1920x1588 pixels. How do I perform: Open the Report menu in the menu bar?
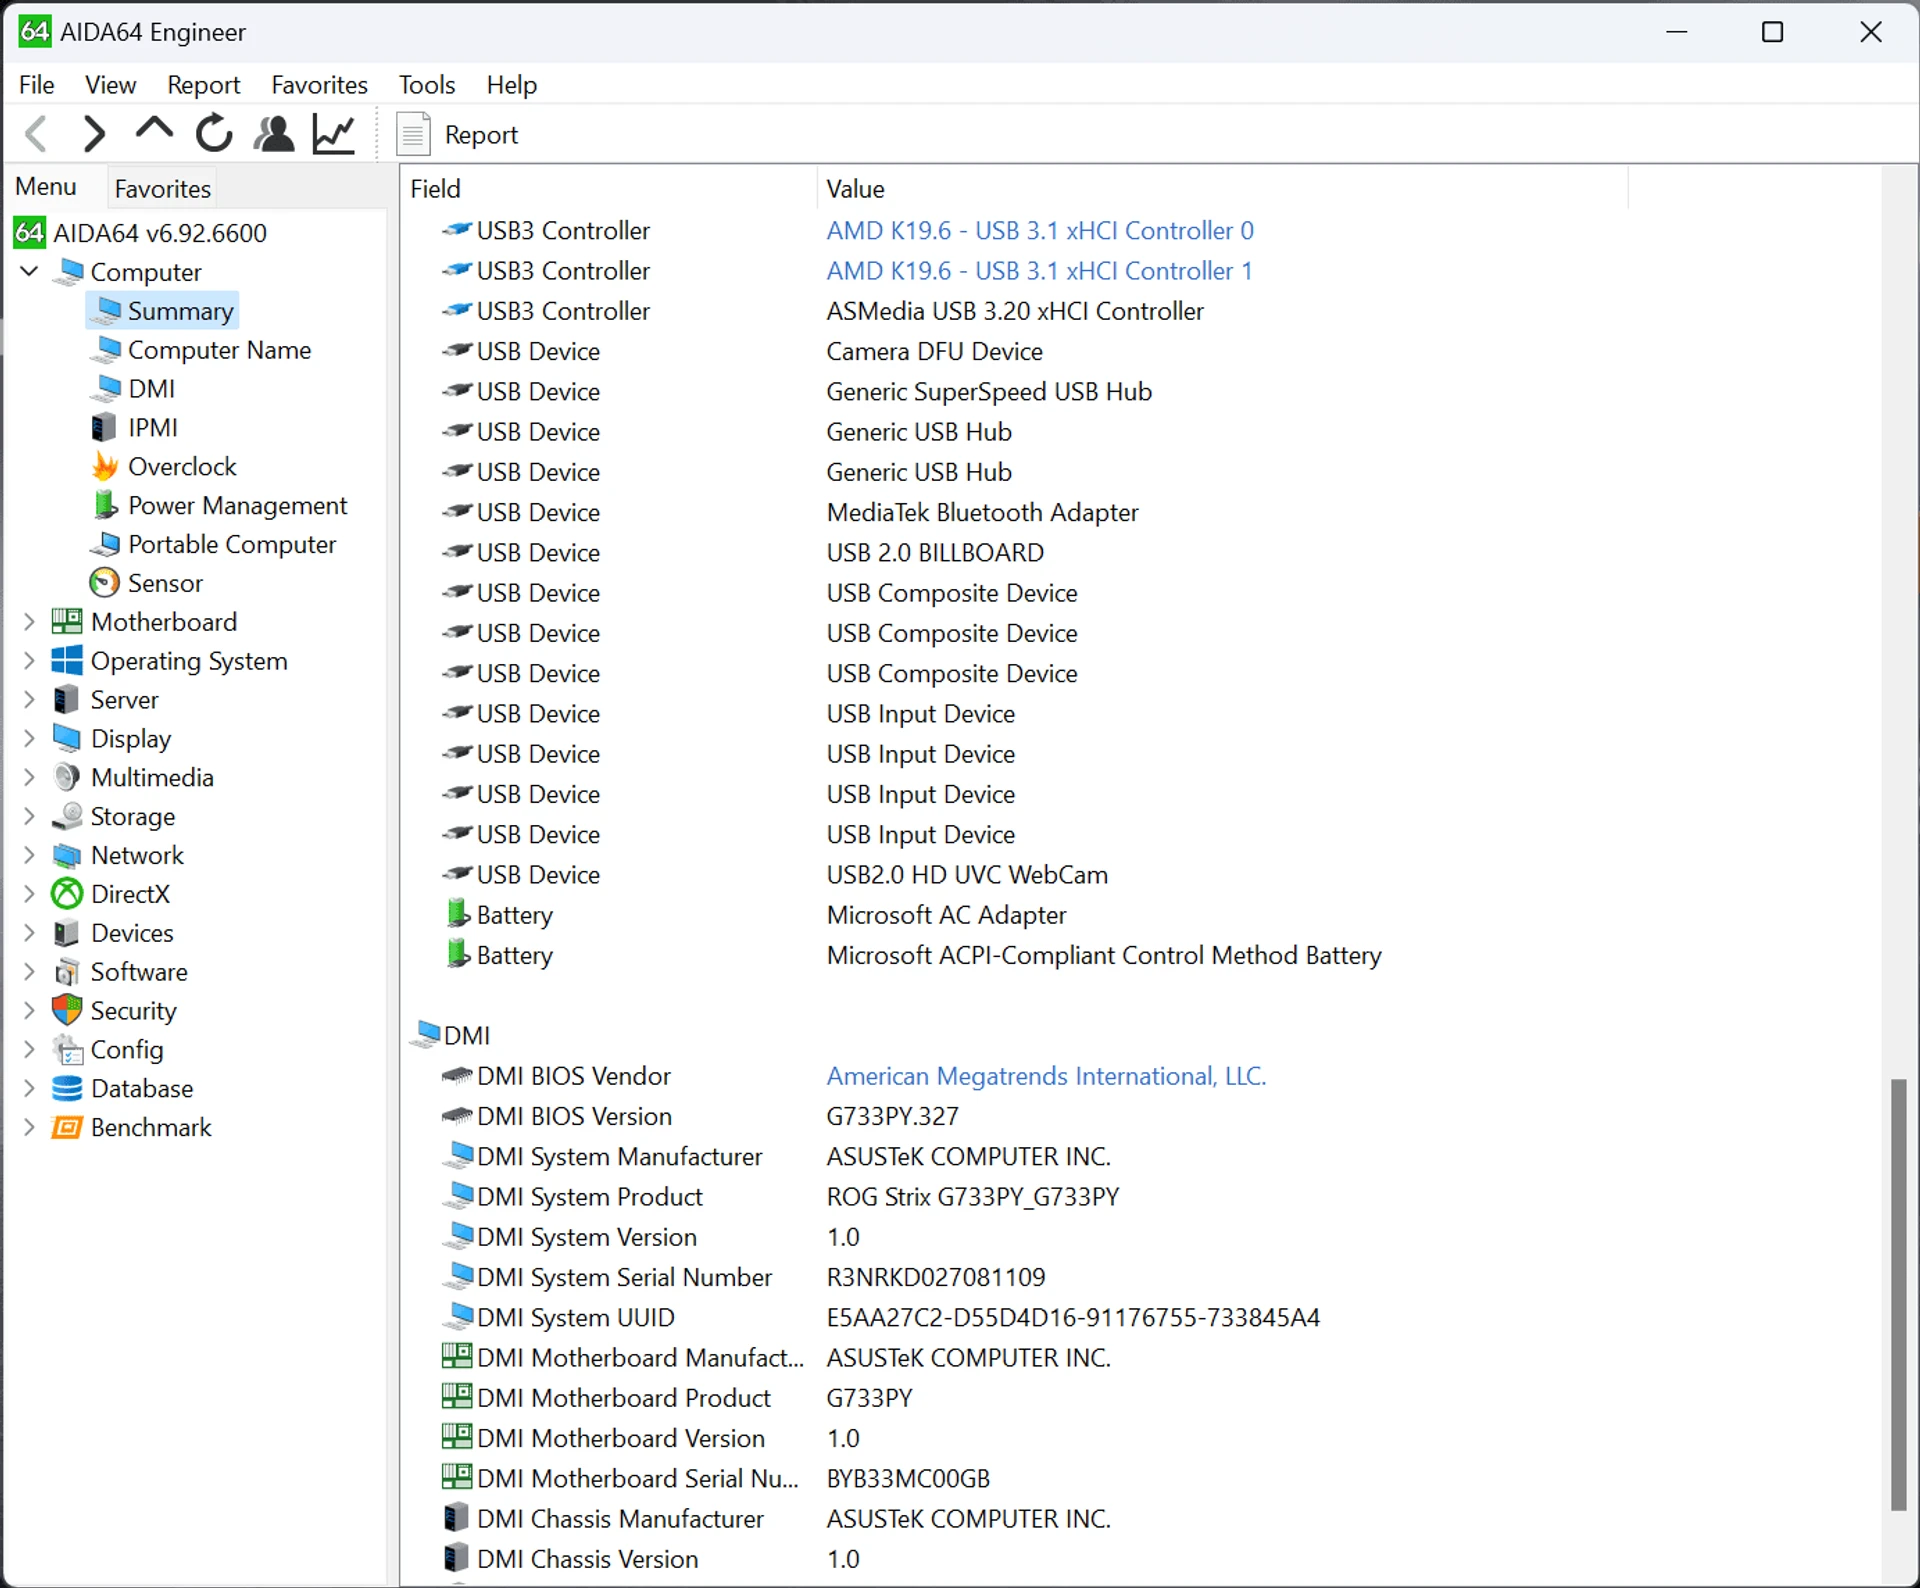(x=203, y=85)
